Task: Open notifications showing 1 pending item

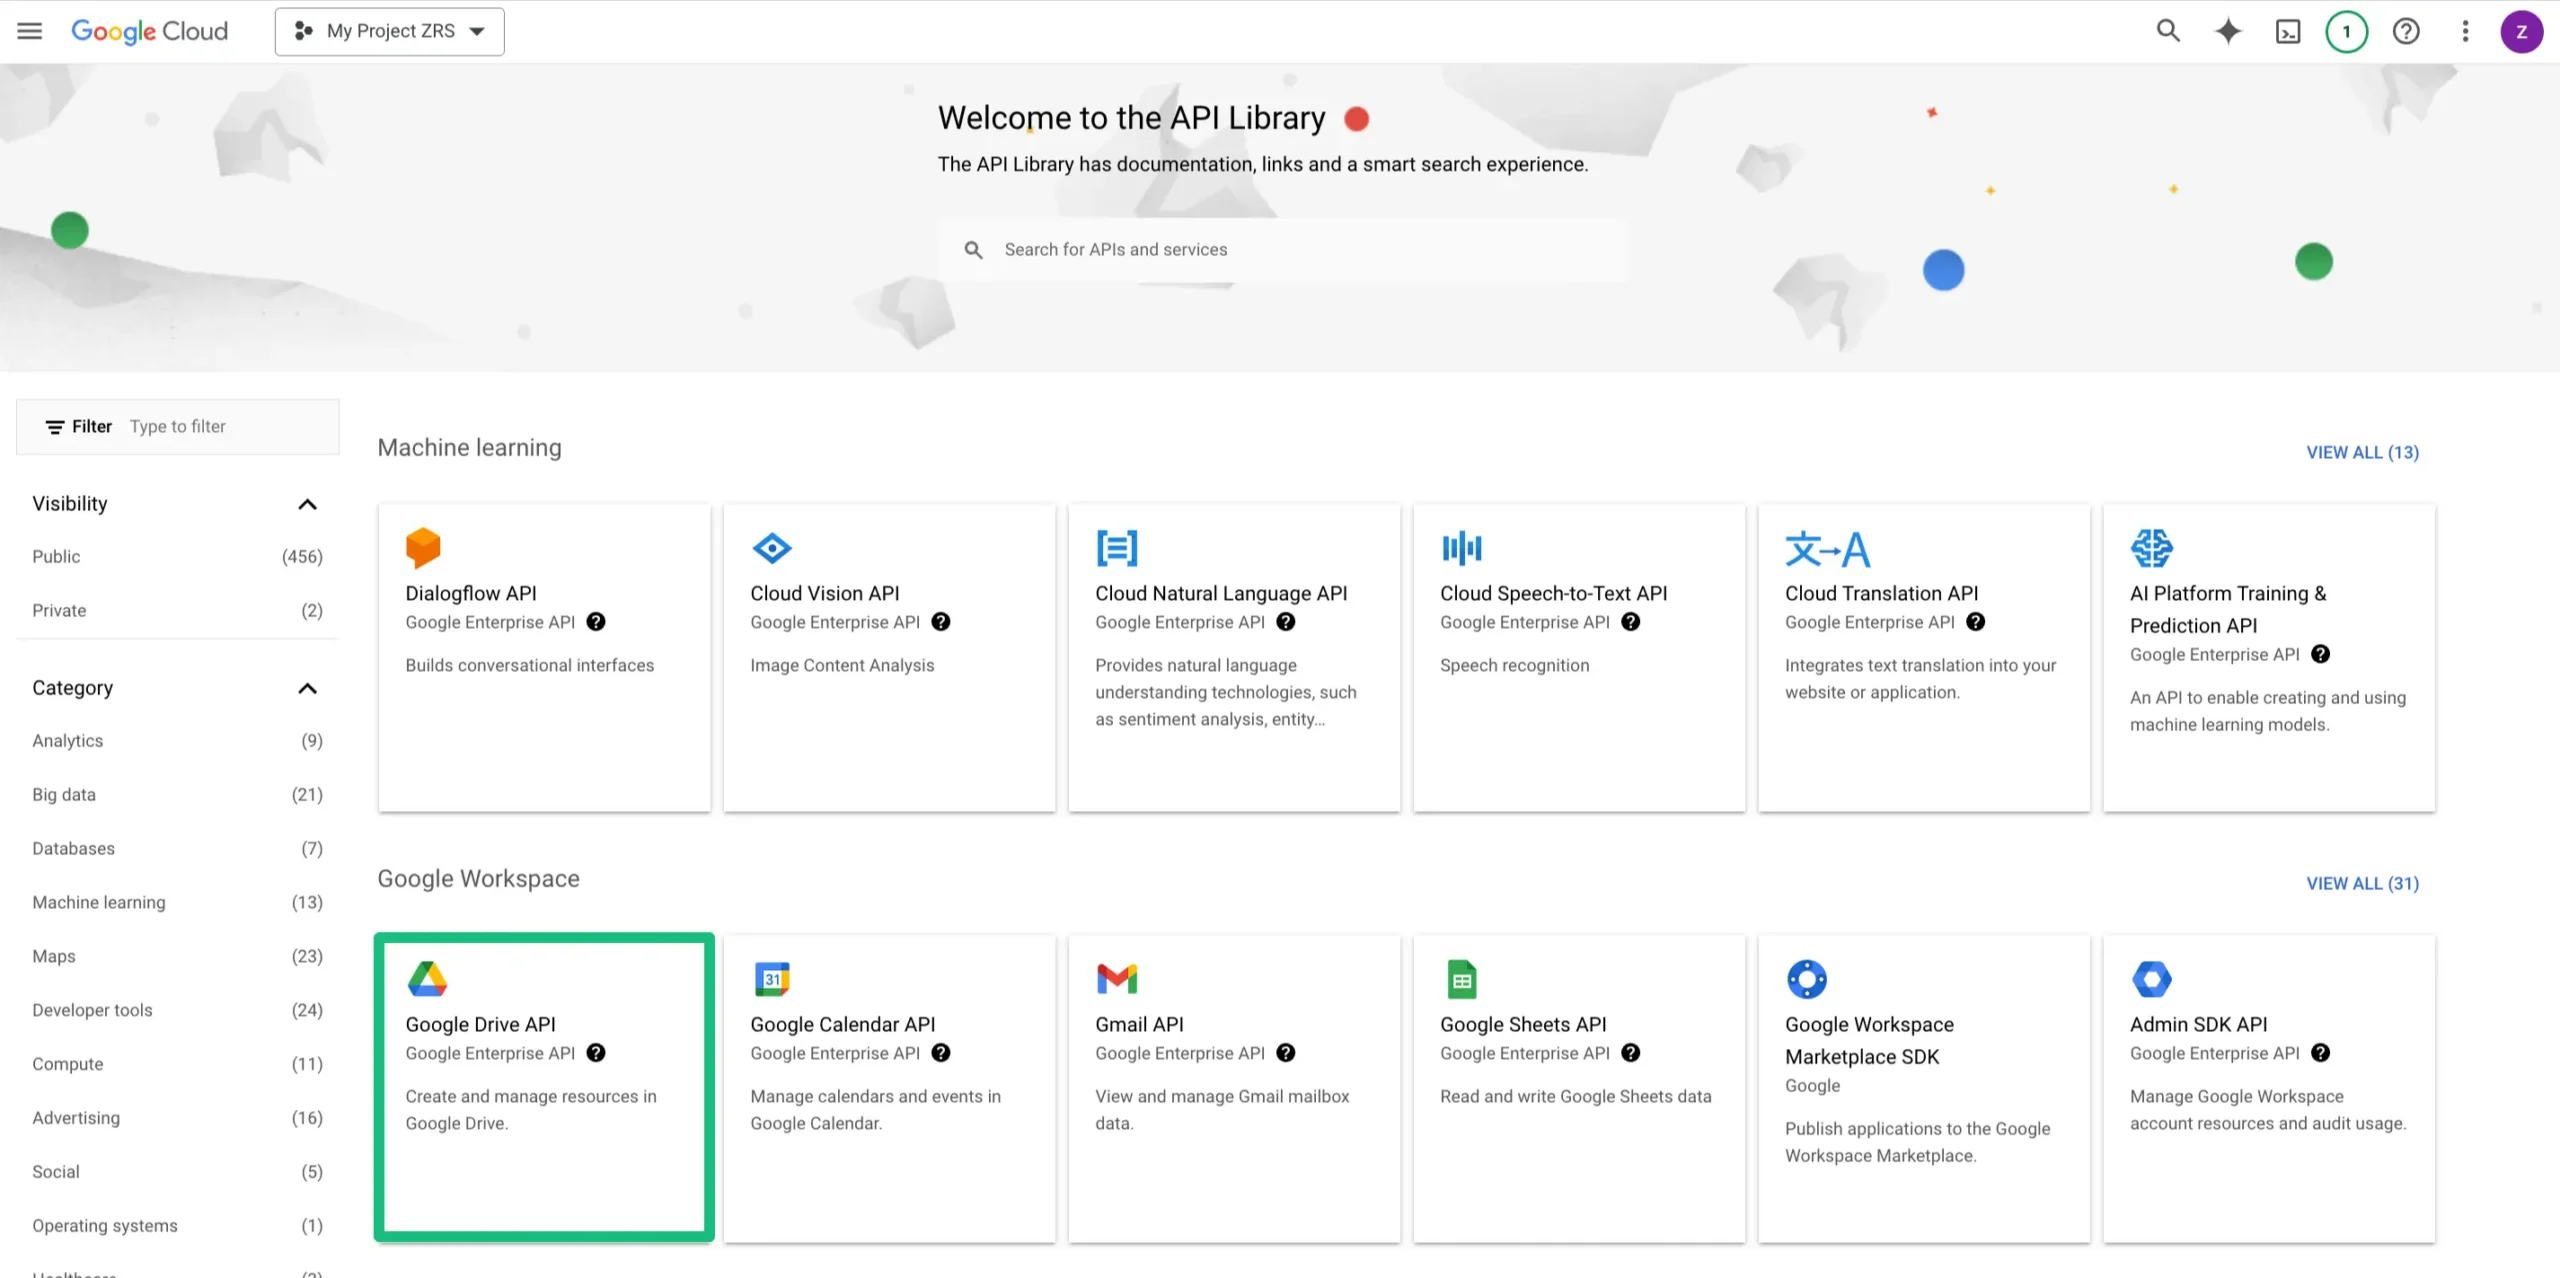Action: [2347, 31]
